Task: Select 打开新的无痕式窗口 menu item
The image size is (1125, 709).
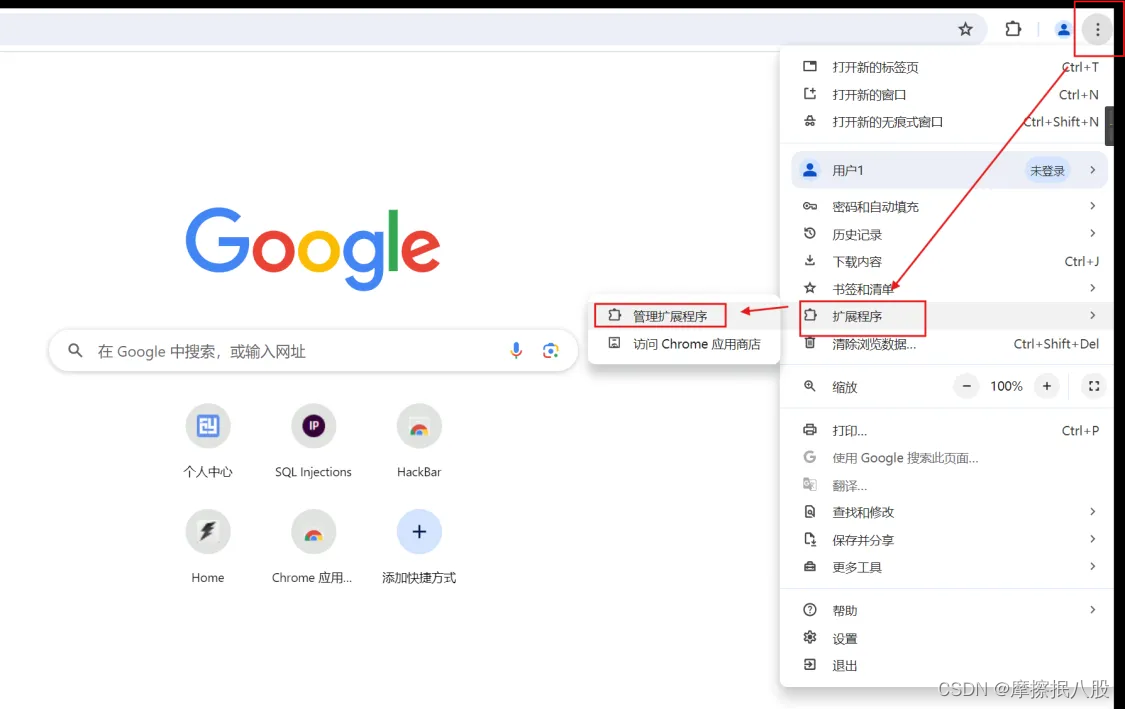Action: [x=949, y=121]
